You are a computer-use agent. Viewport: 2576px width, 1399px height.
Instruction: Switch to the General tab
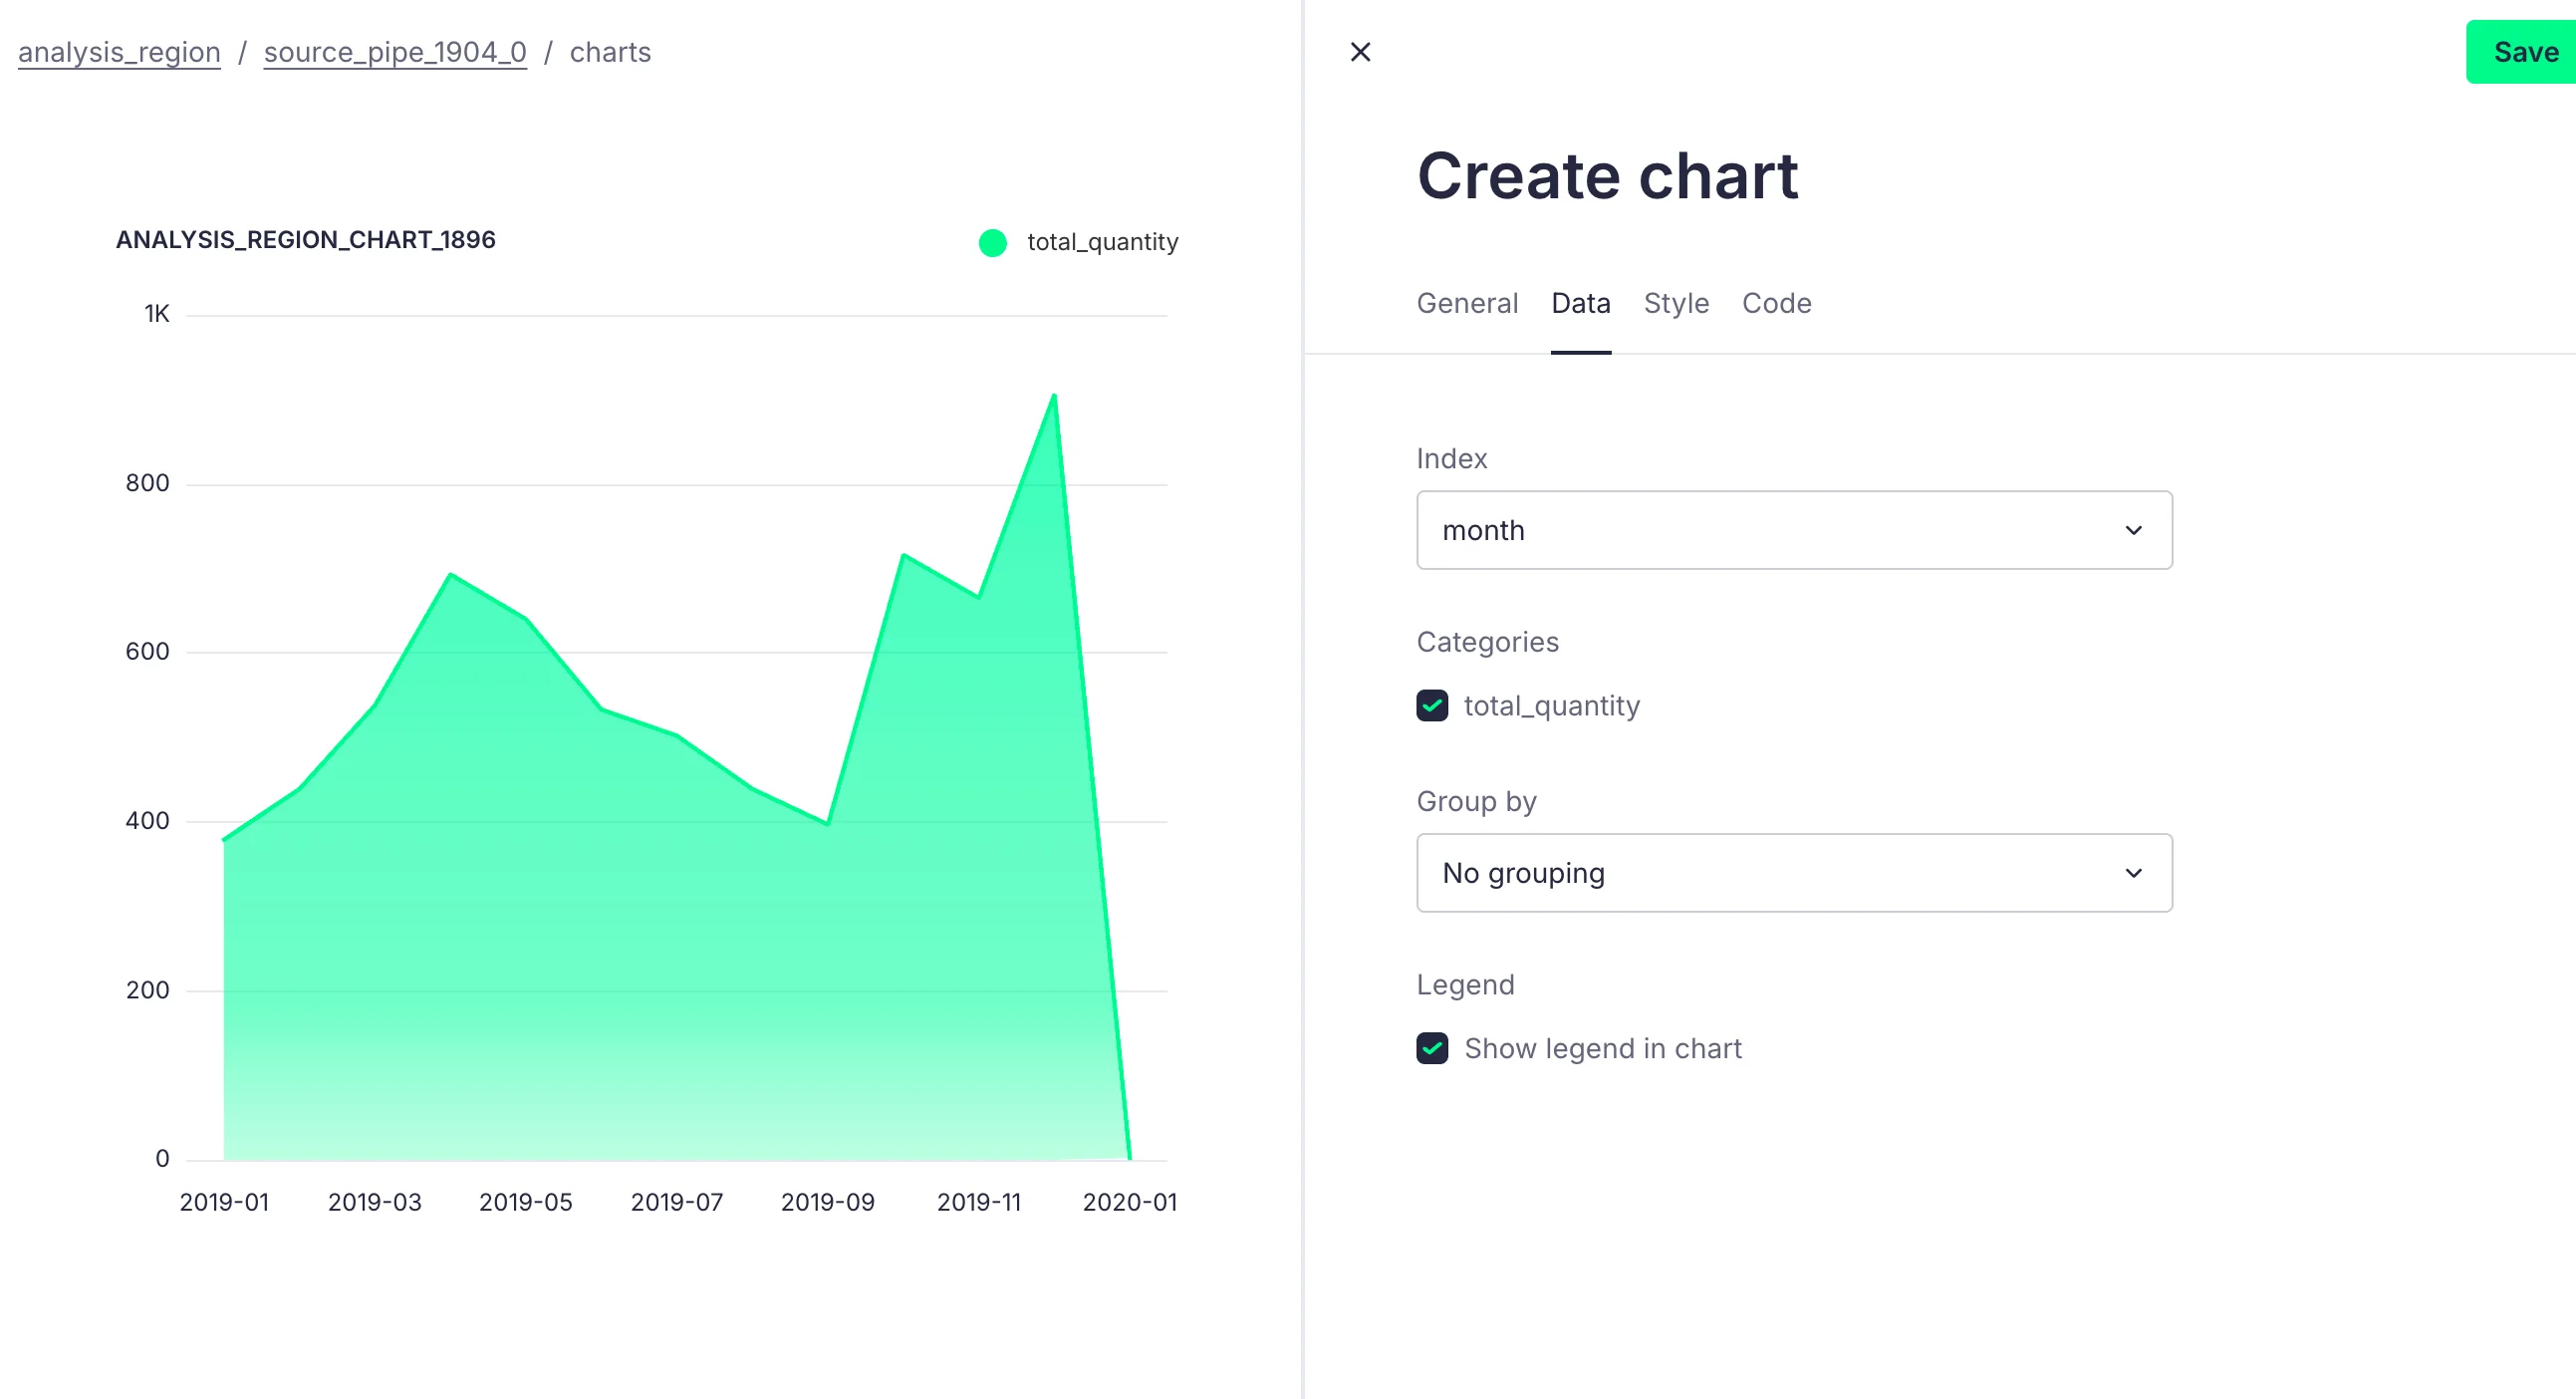coord(1467,303)
